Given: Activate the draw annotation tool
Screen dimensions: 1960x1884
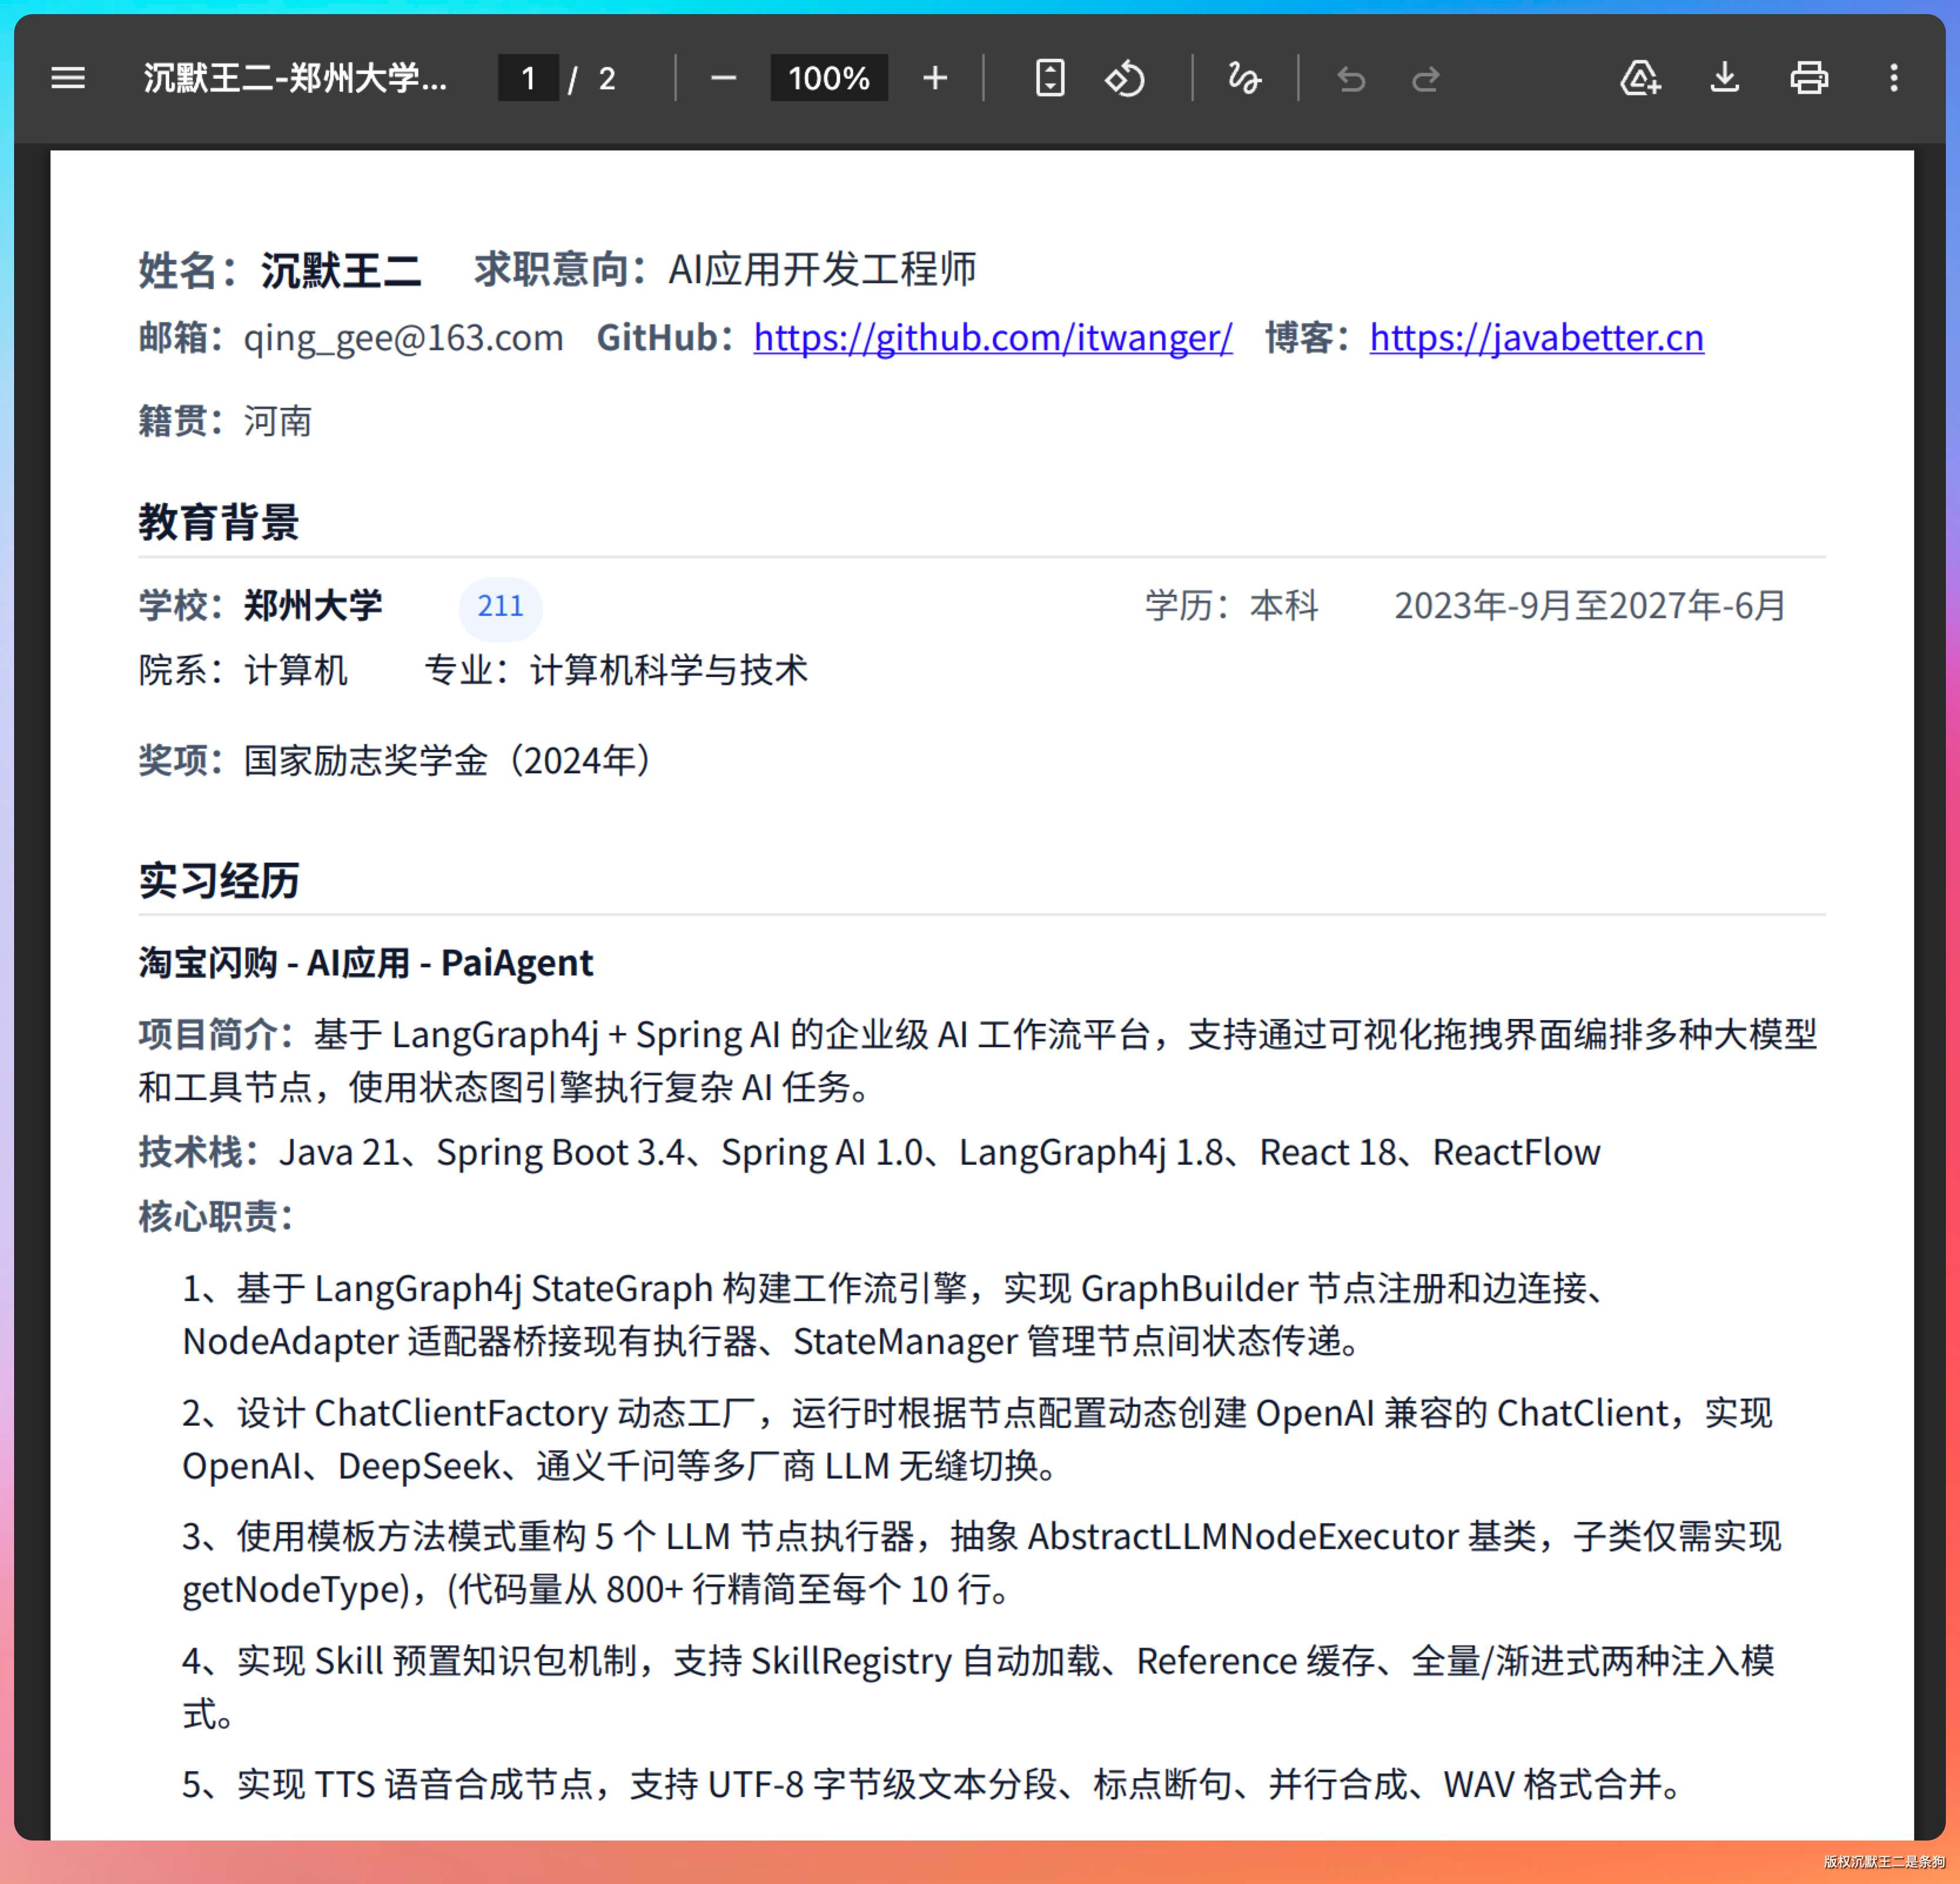Looking at the screenshot, I should click(1244, 78).
